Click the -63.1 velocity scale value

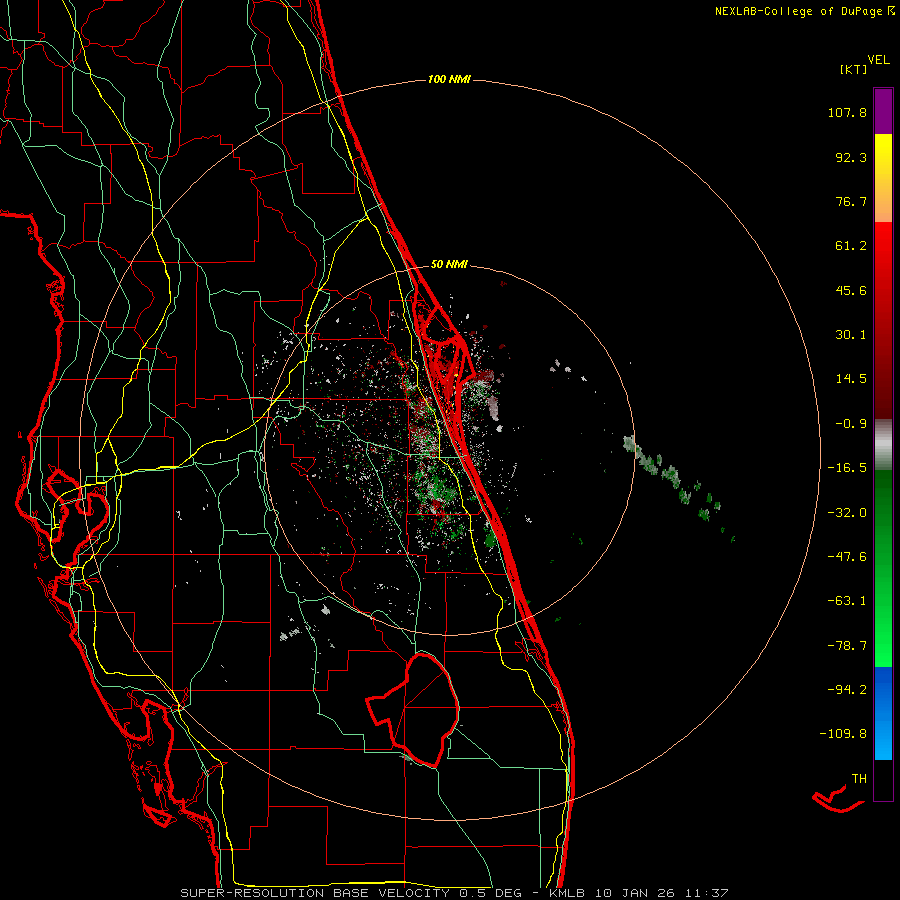pyautogui.click(x=847, y=601)
